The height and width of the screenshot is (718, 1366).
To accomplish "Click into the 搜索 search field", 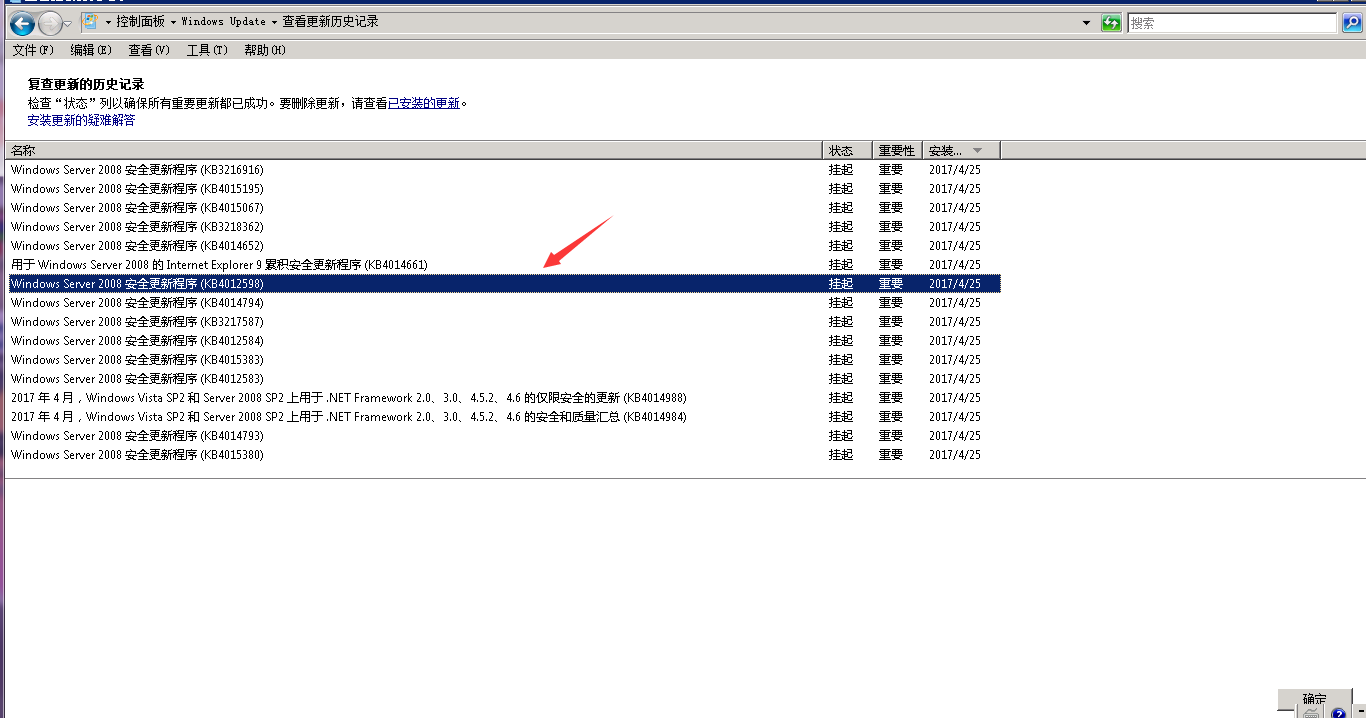I will 1231,23.
